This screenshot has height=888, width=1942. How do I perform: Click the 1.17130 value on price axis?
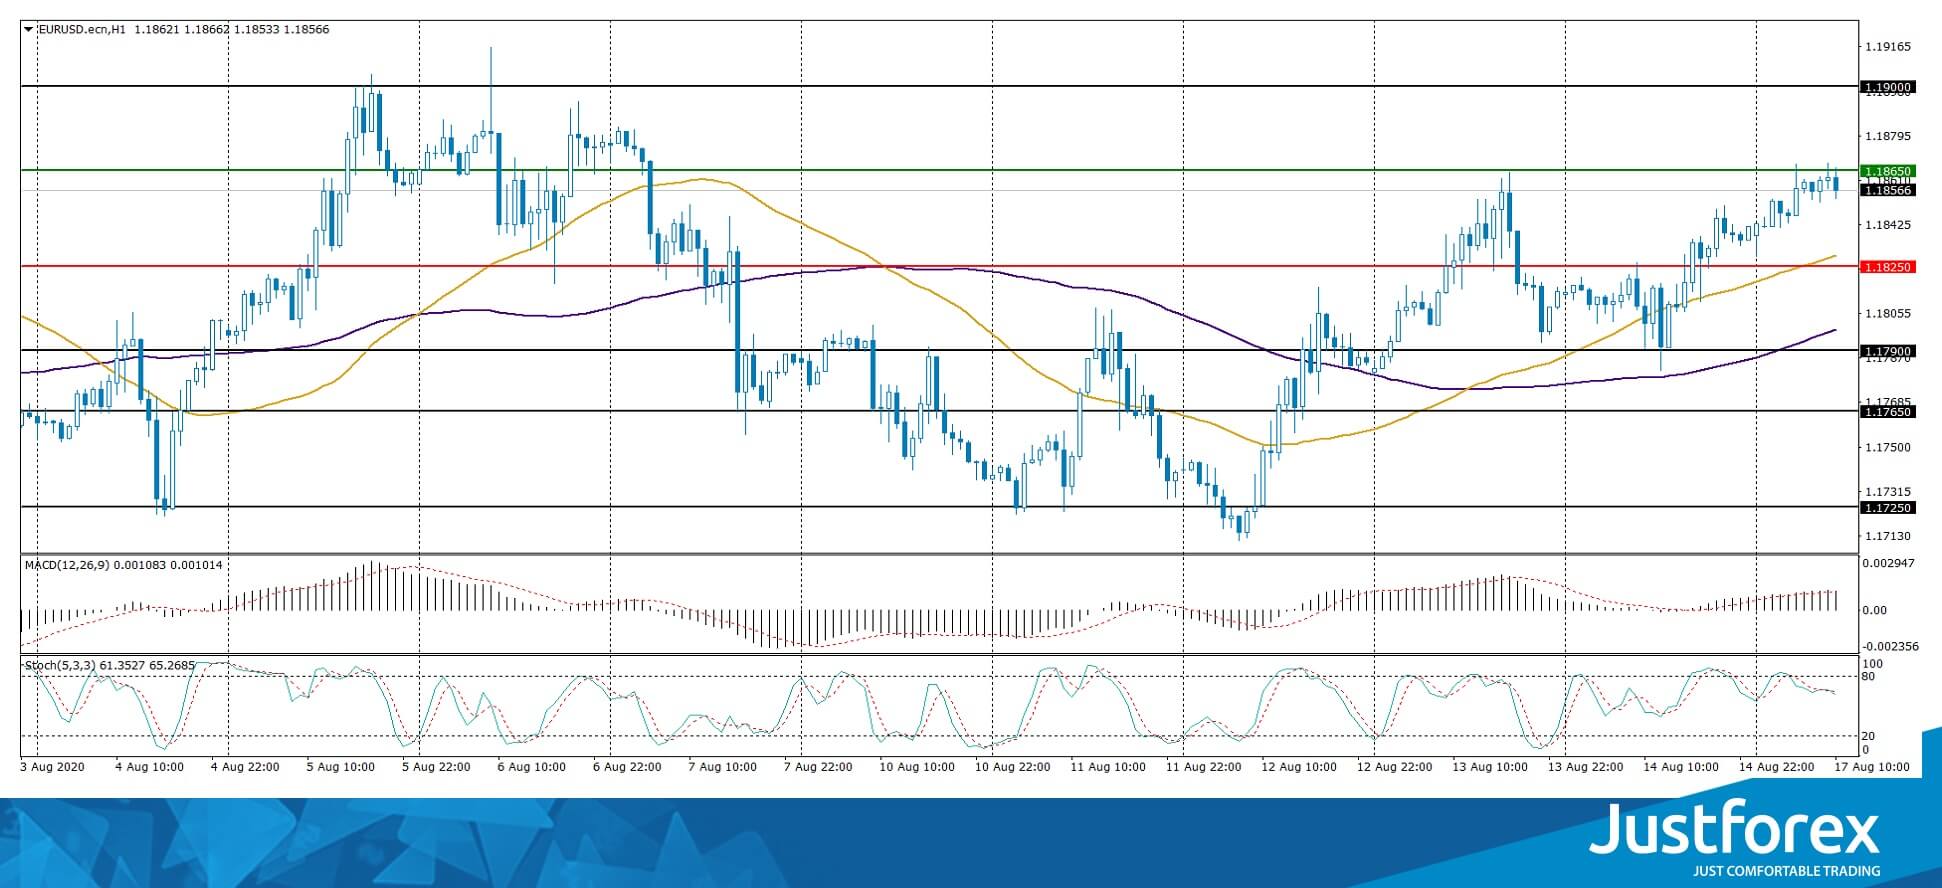point(1888,536)
